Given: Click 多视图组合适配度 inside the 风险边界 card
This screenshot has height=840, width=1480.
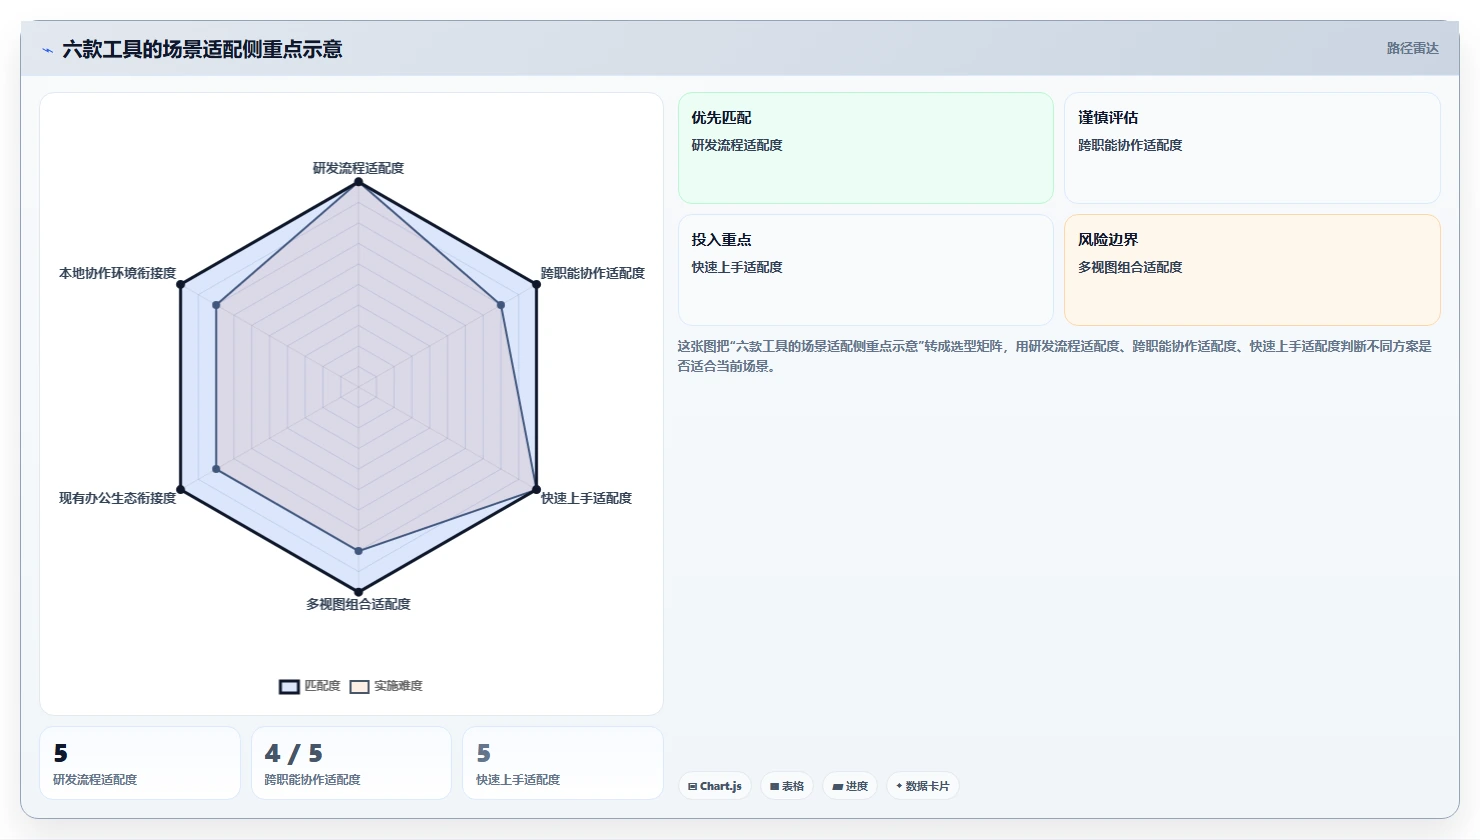Looking at the screenshot, I should click(x=1130, y=267).
